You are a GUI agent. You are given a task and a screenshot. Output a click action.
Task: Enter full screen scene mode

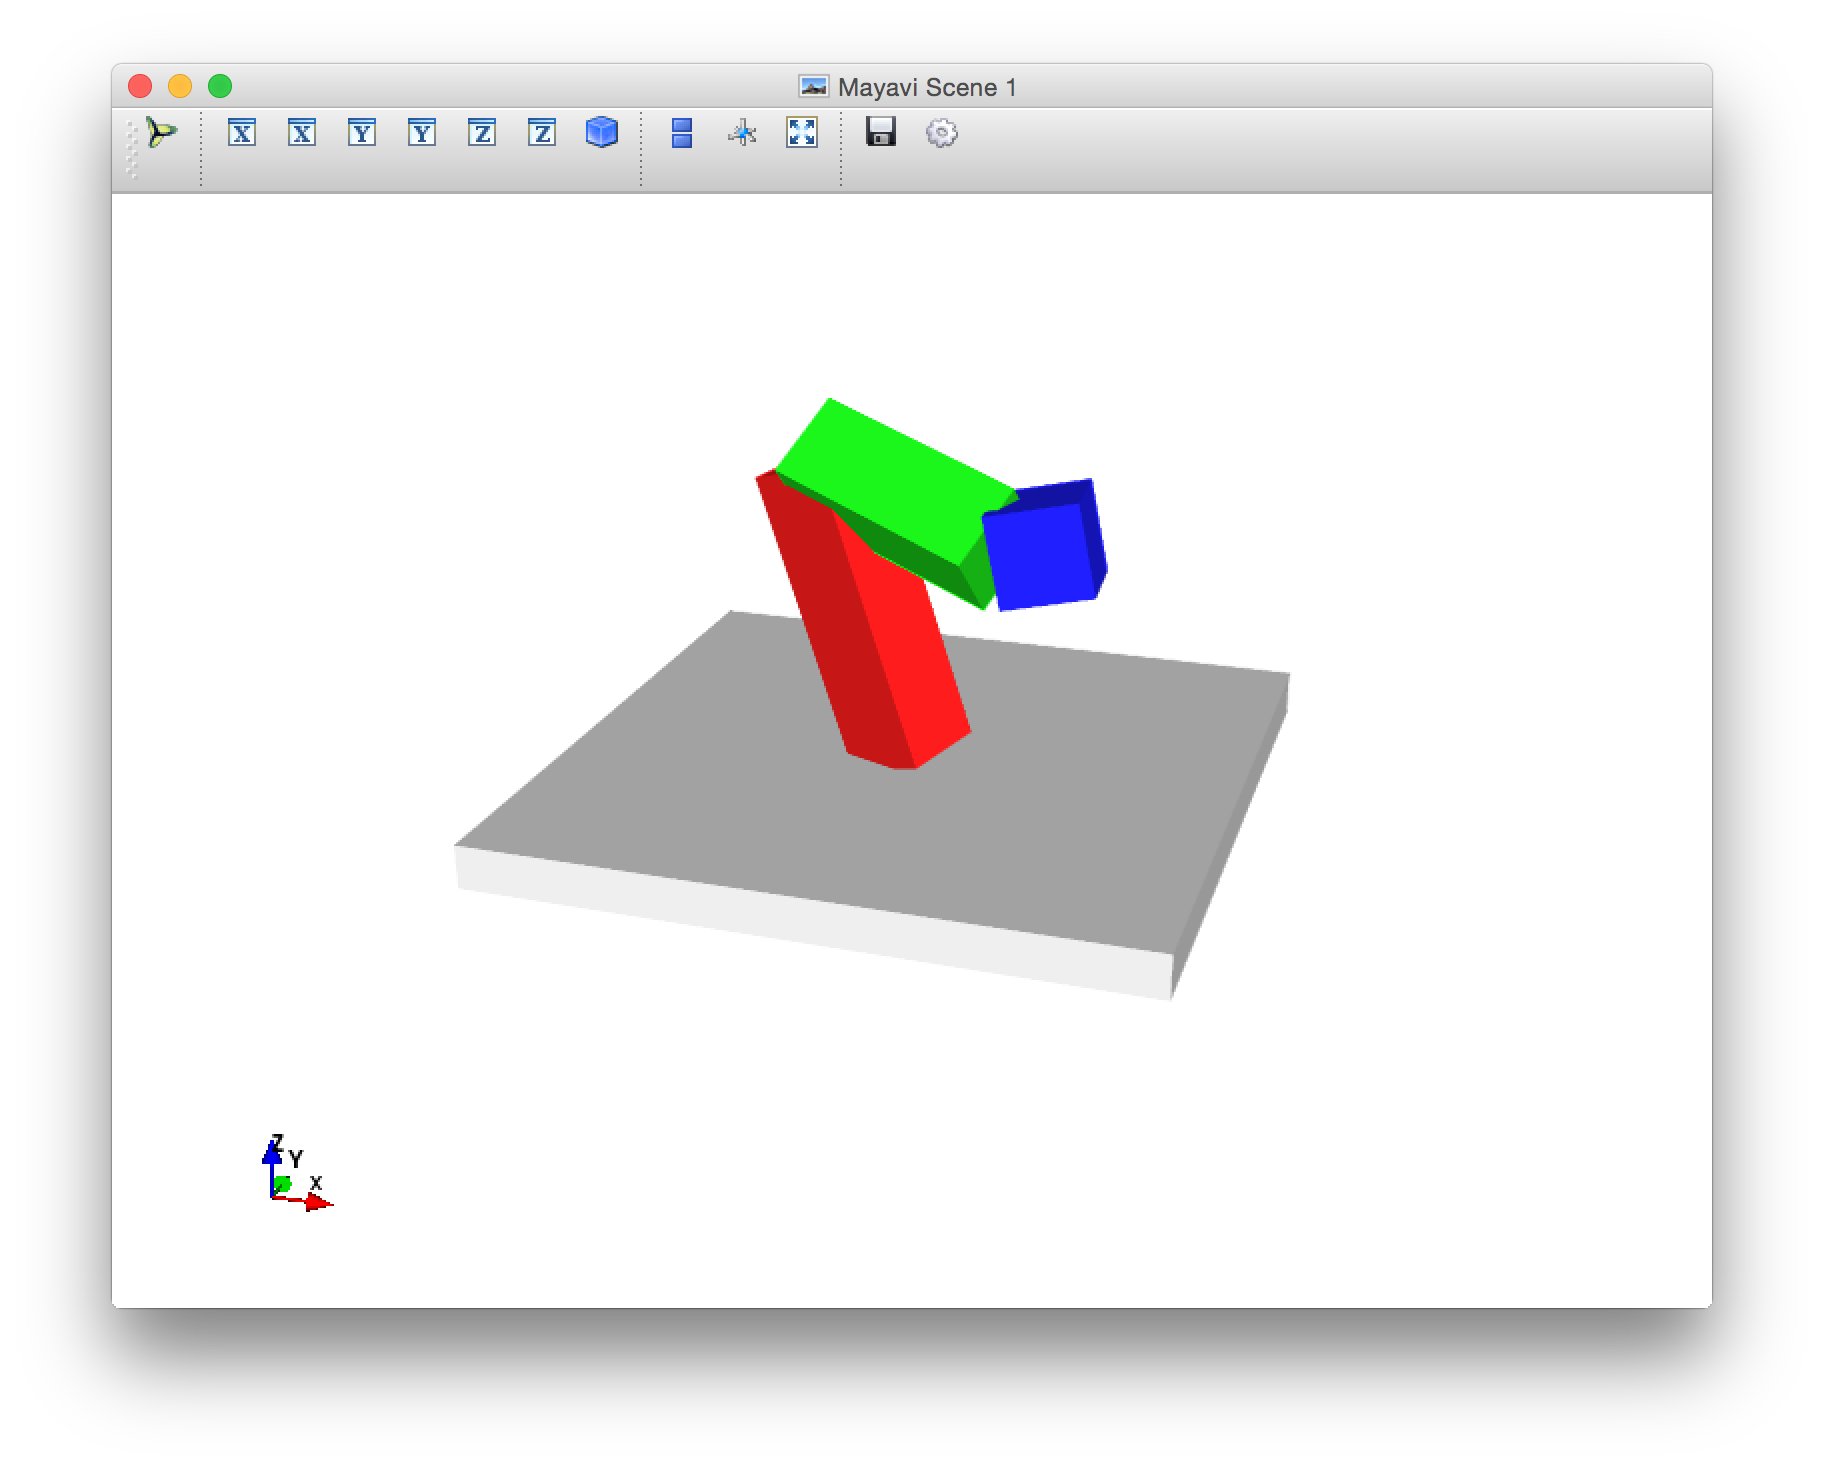point(802,132)
